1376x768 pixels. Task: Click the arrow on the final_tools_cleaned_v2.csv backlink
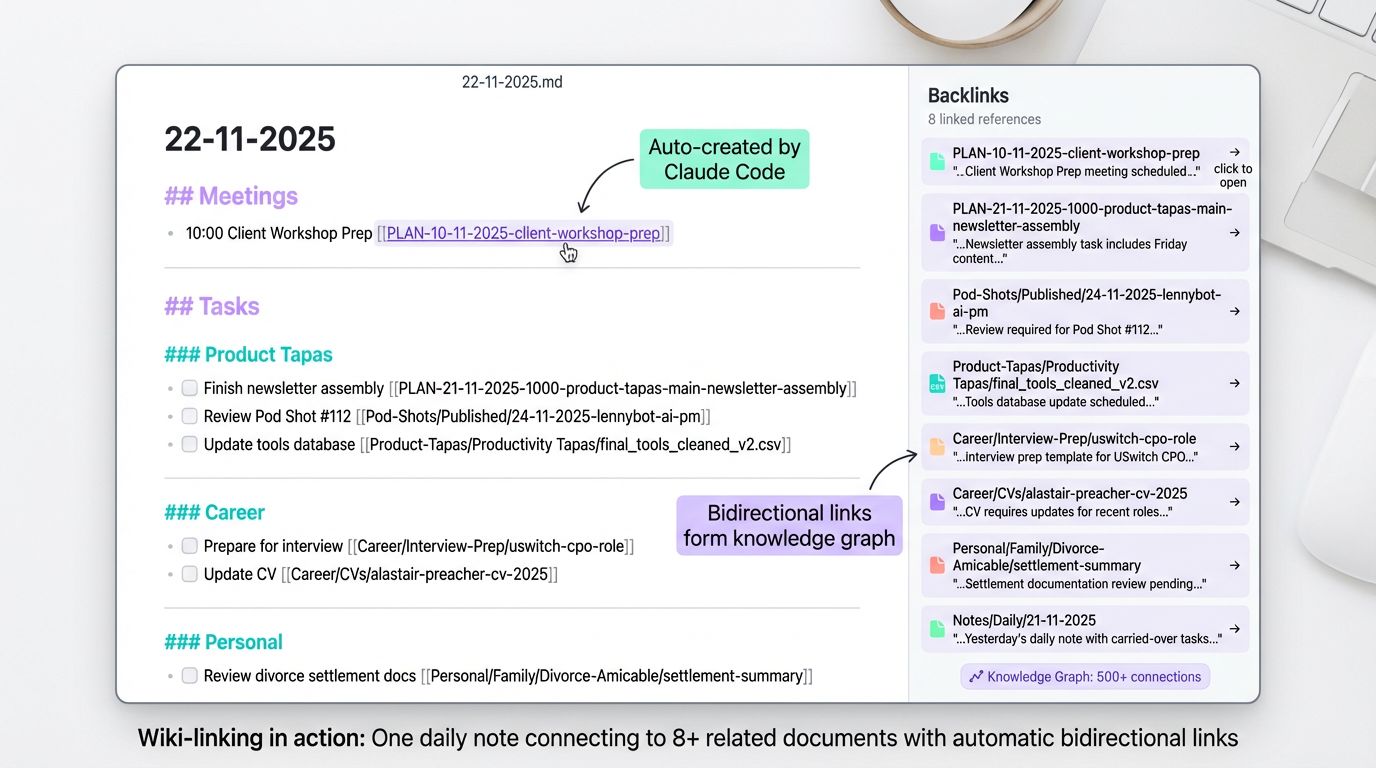click(1234, 383)
